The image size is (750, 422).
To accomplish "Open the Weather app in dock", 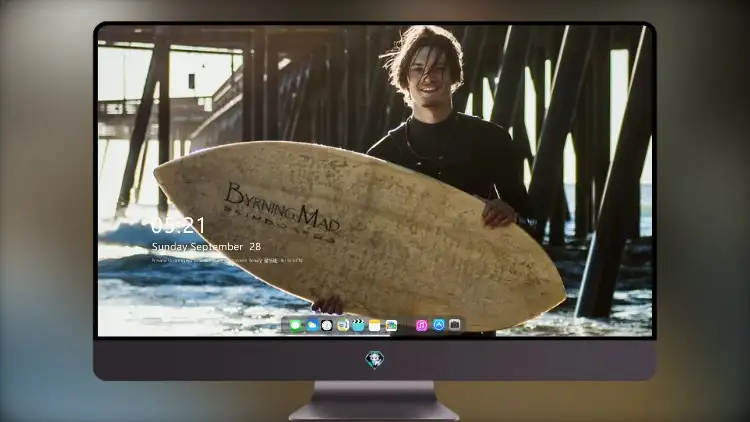I will click(311, 325).
